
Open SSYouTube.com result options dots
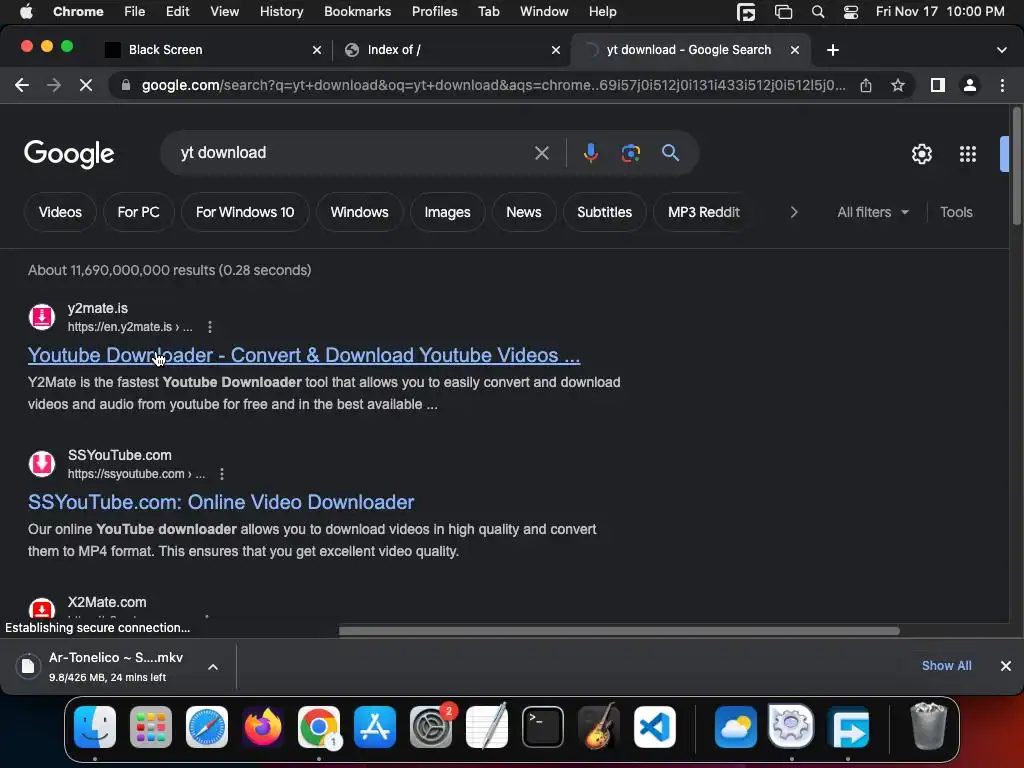[222, 474]
